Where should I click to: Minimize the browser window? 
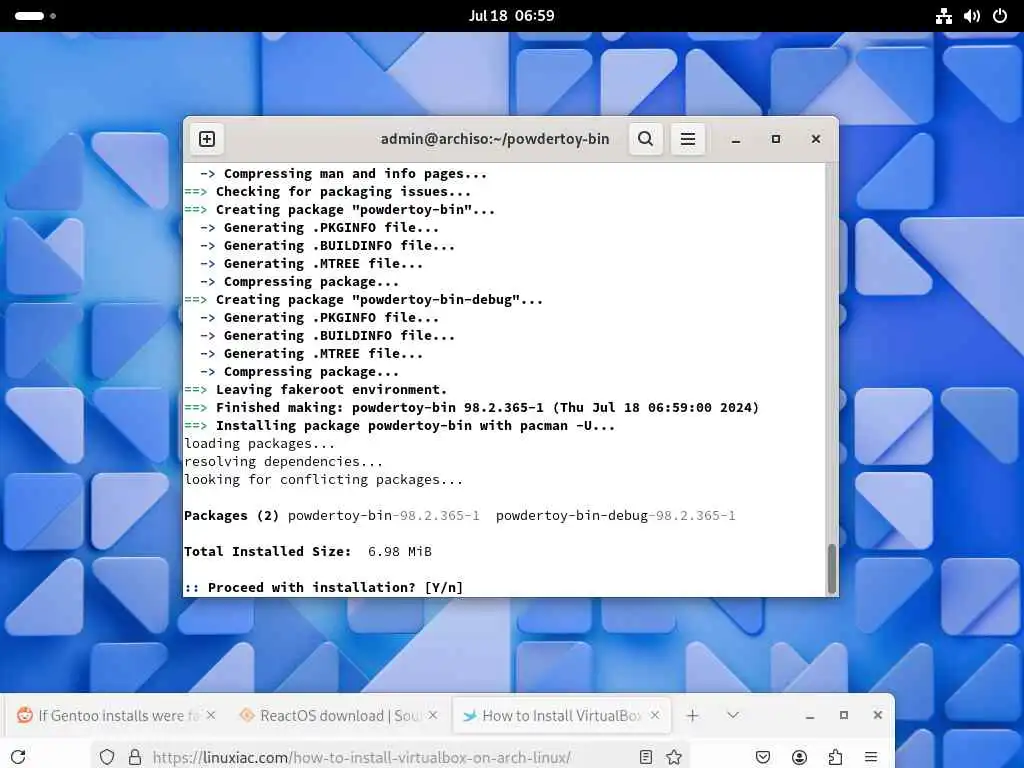coord(810,716)
